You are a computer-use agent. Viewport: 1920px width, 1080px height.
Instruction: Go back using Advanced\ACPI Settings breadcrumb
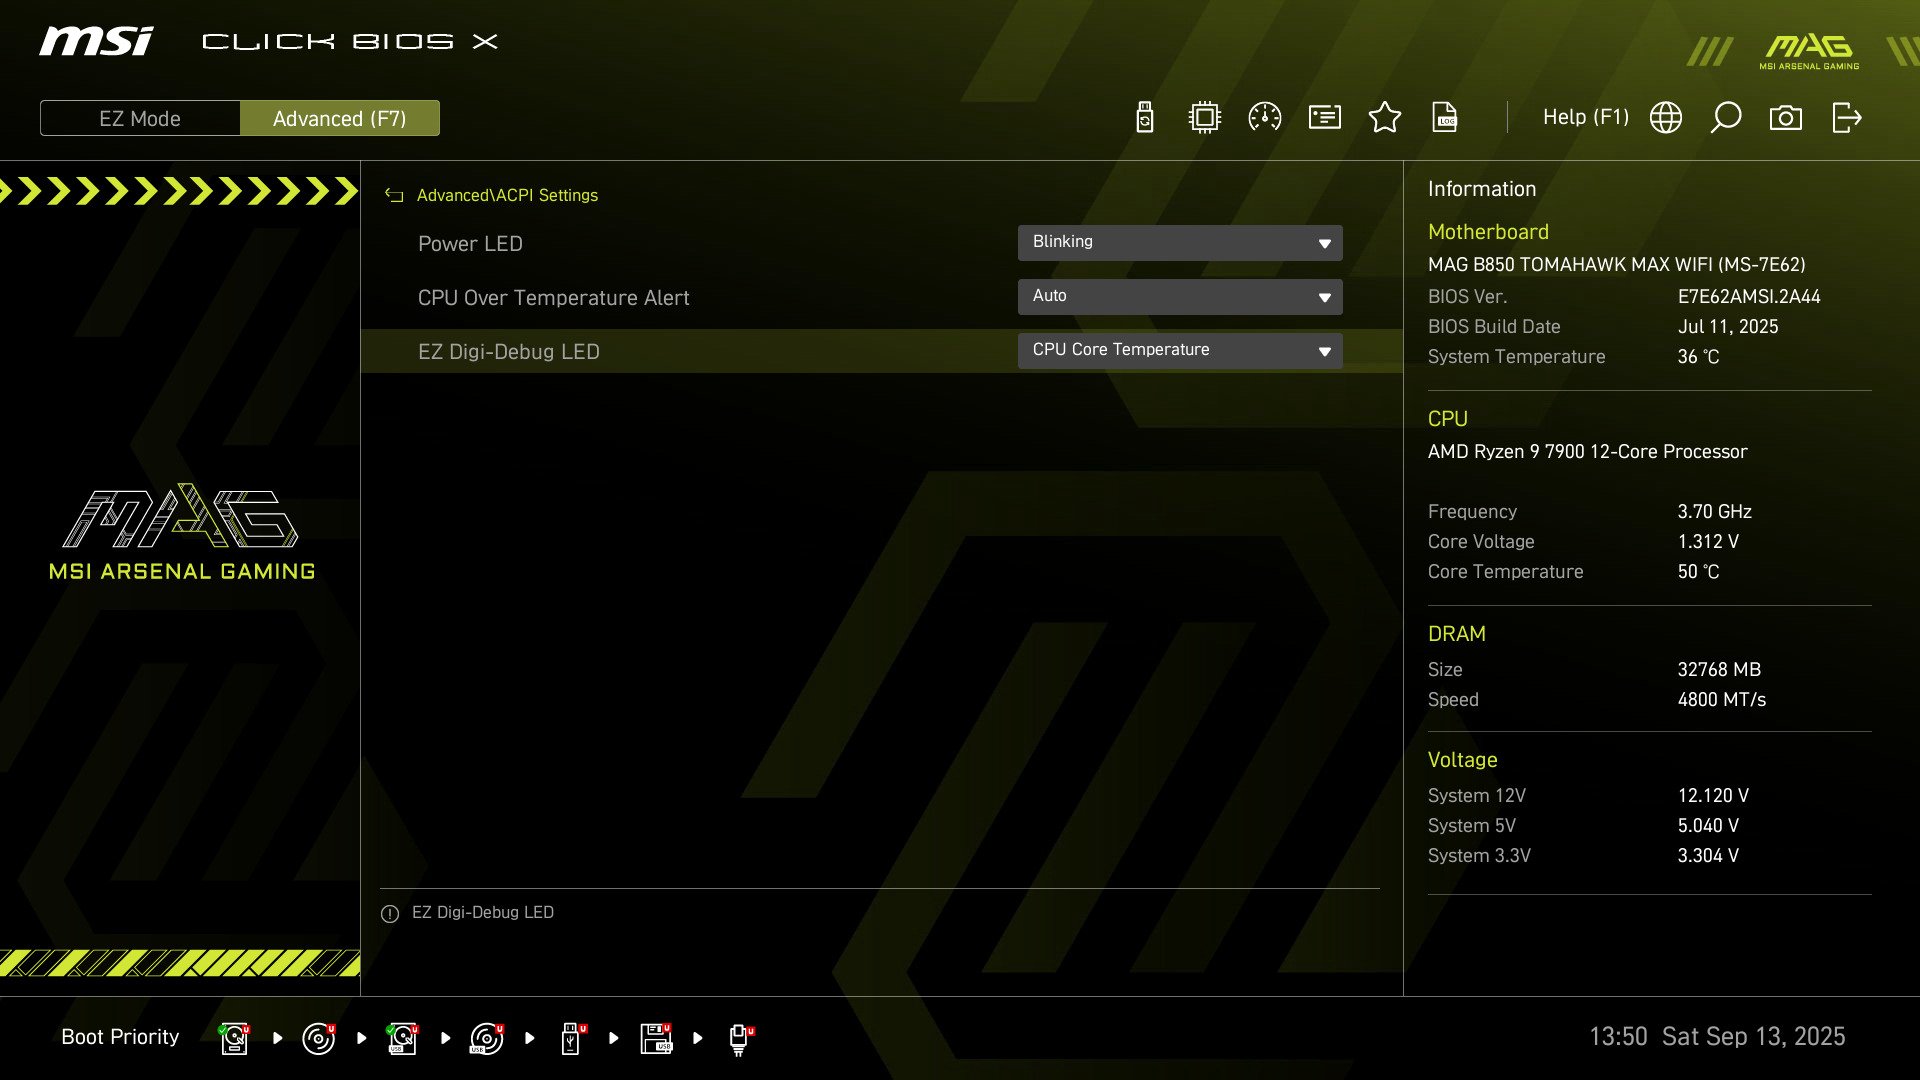click(394, 196)
